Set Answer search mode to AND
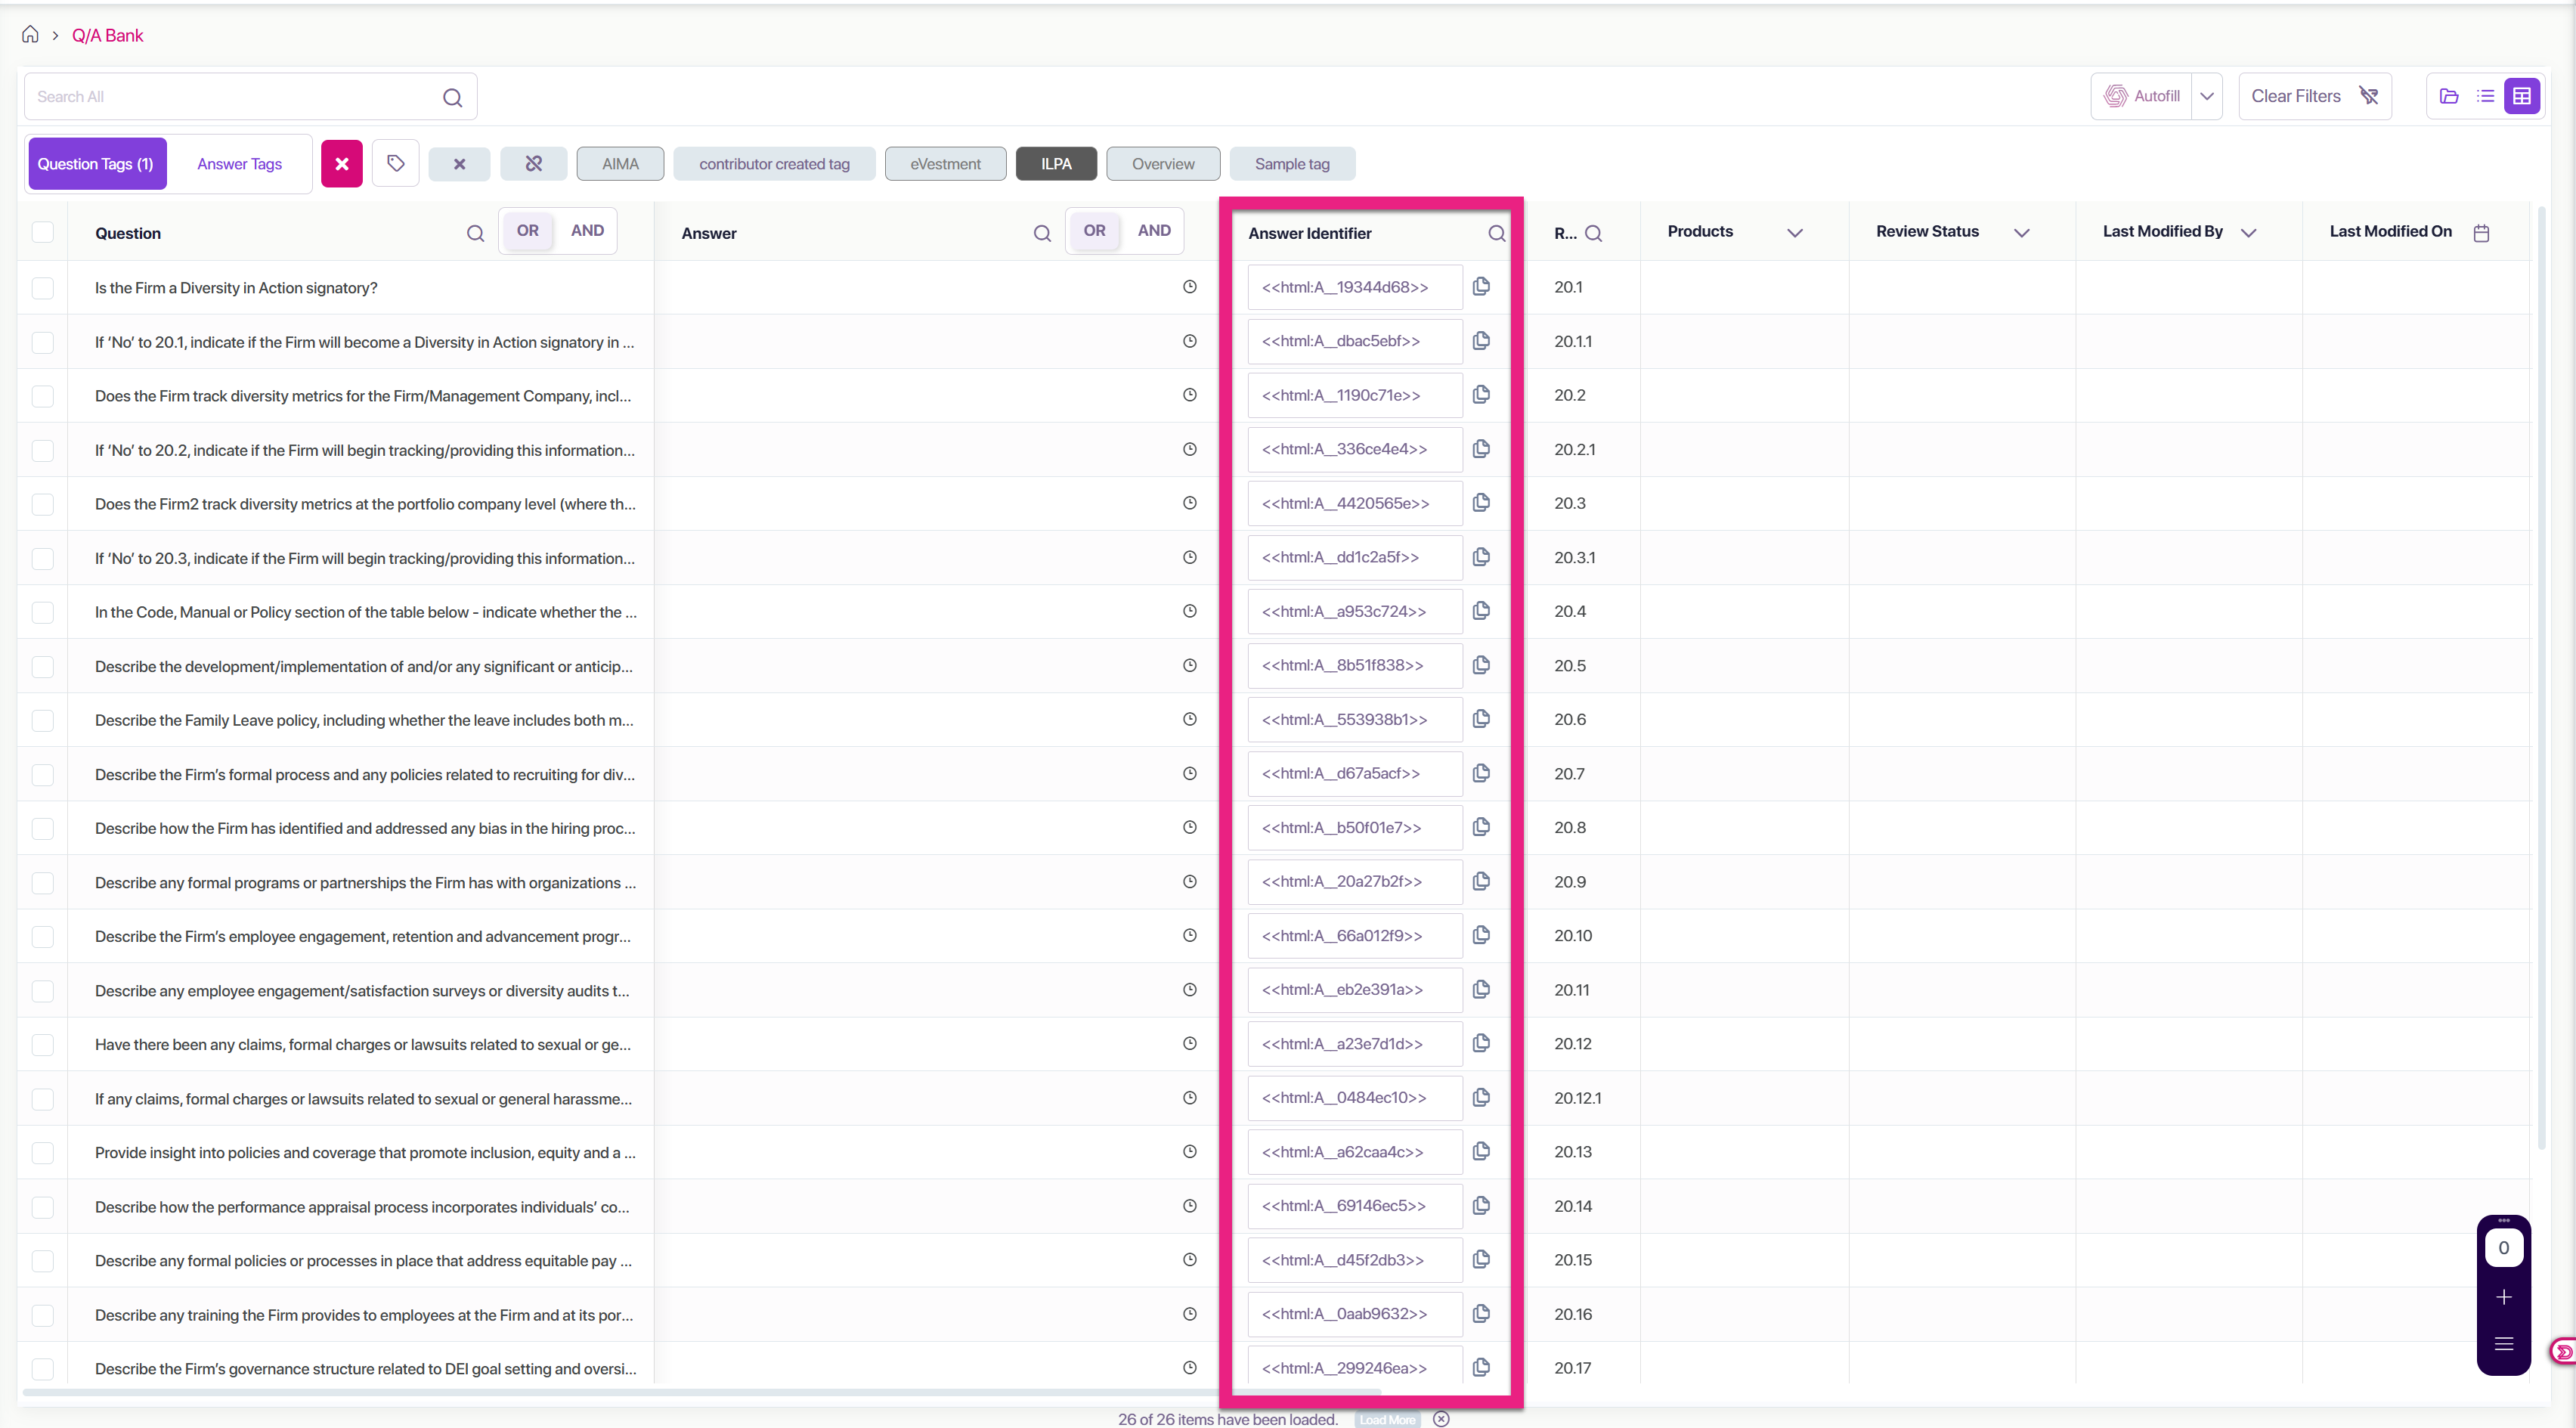2576x1428 pixels. coord(1154,230)
